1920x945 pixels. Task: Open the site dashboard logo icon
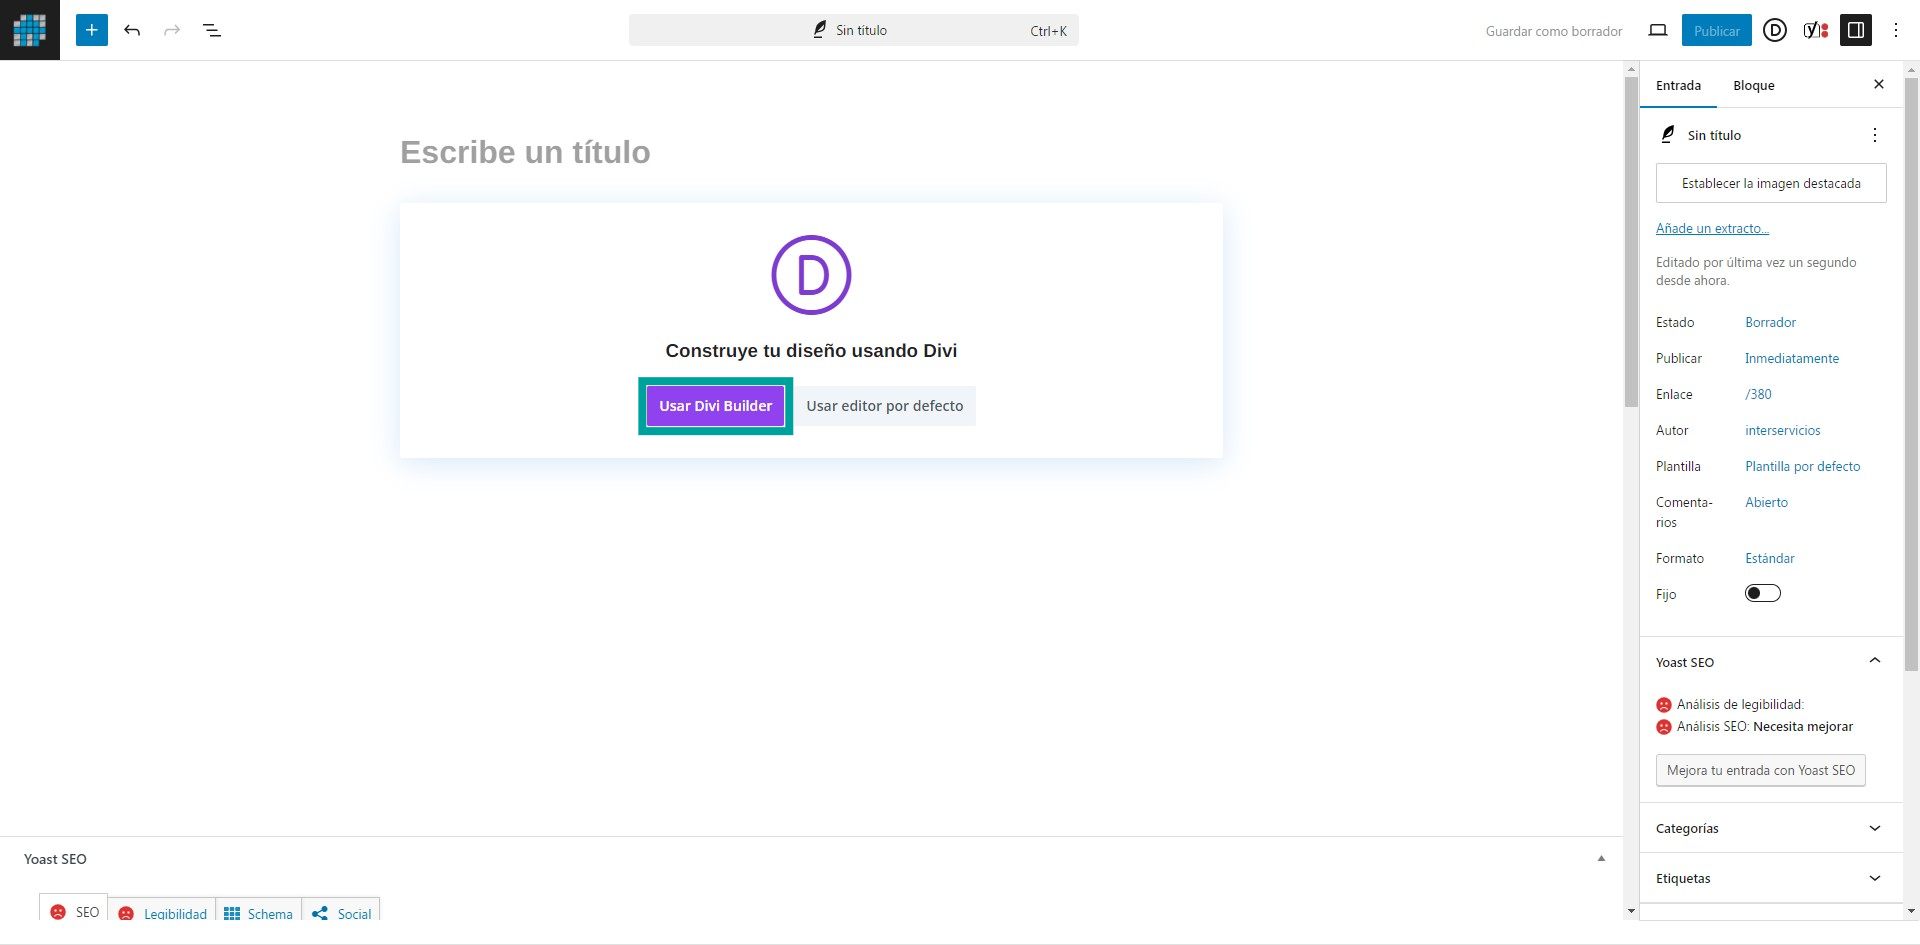pos(30,30)
